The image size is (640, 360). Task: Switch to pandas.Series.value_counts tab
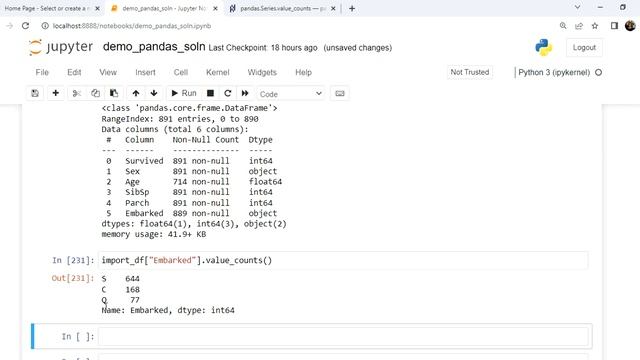(282, 8)
